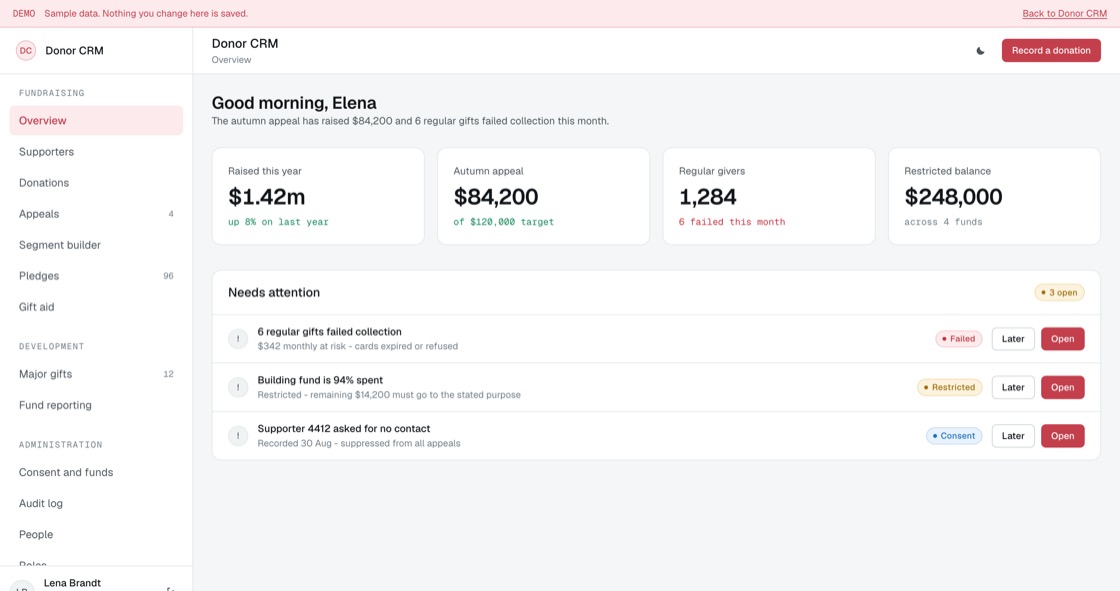View the Audit log
The height and width of the screenshot is (591, 1120).
pyautogui.click(x=96, y=503)
